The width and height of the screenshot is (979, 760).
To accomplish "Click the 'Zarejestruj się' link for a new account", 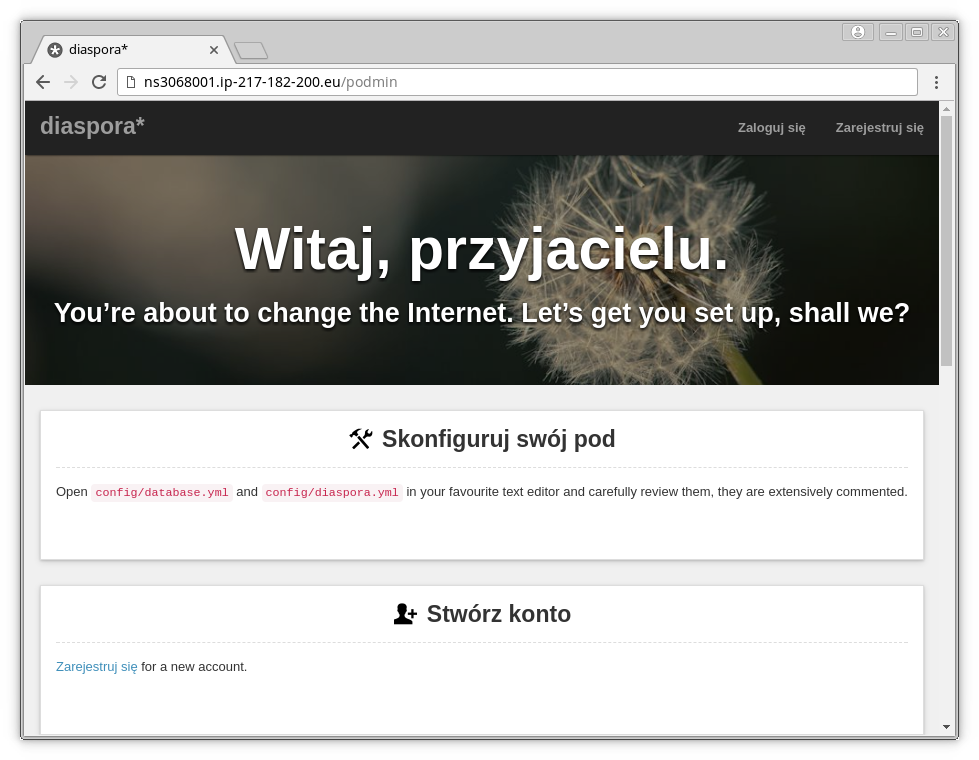I will click(x=96, y=666).
